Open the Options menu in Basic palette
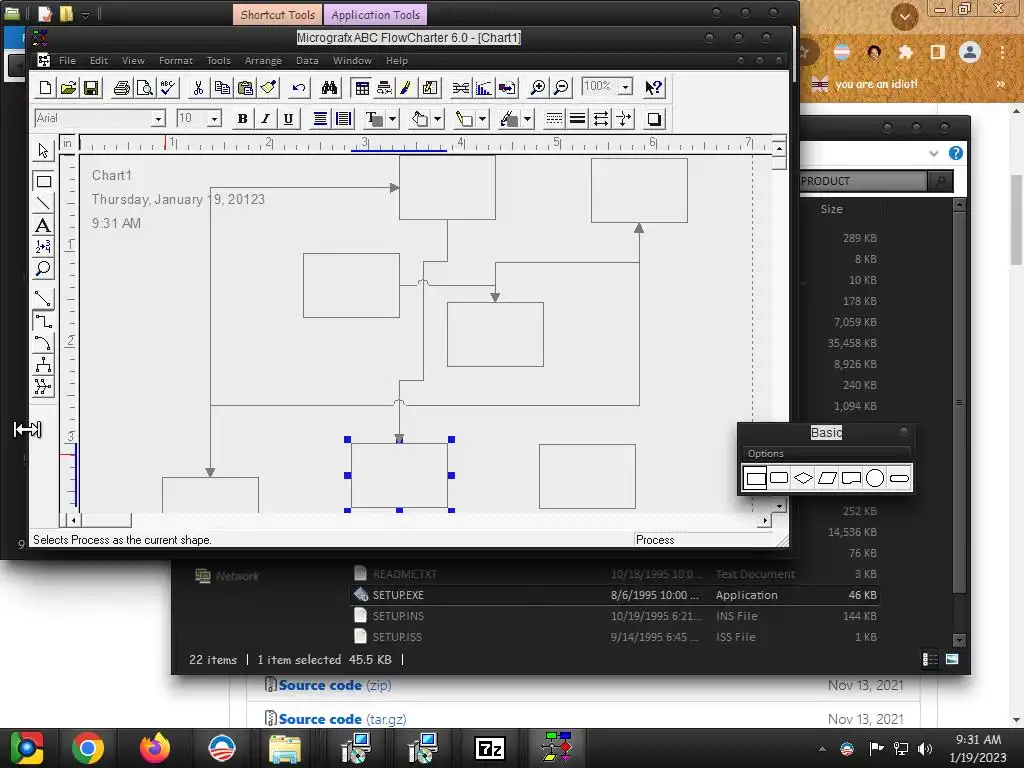The image size is (1024, 768). 765,453
